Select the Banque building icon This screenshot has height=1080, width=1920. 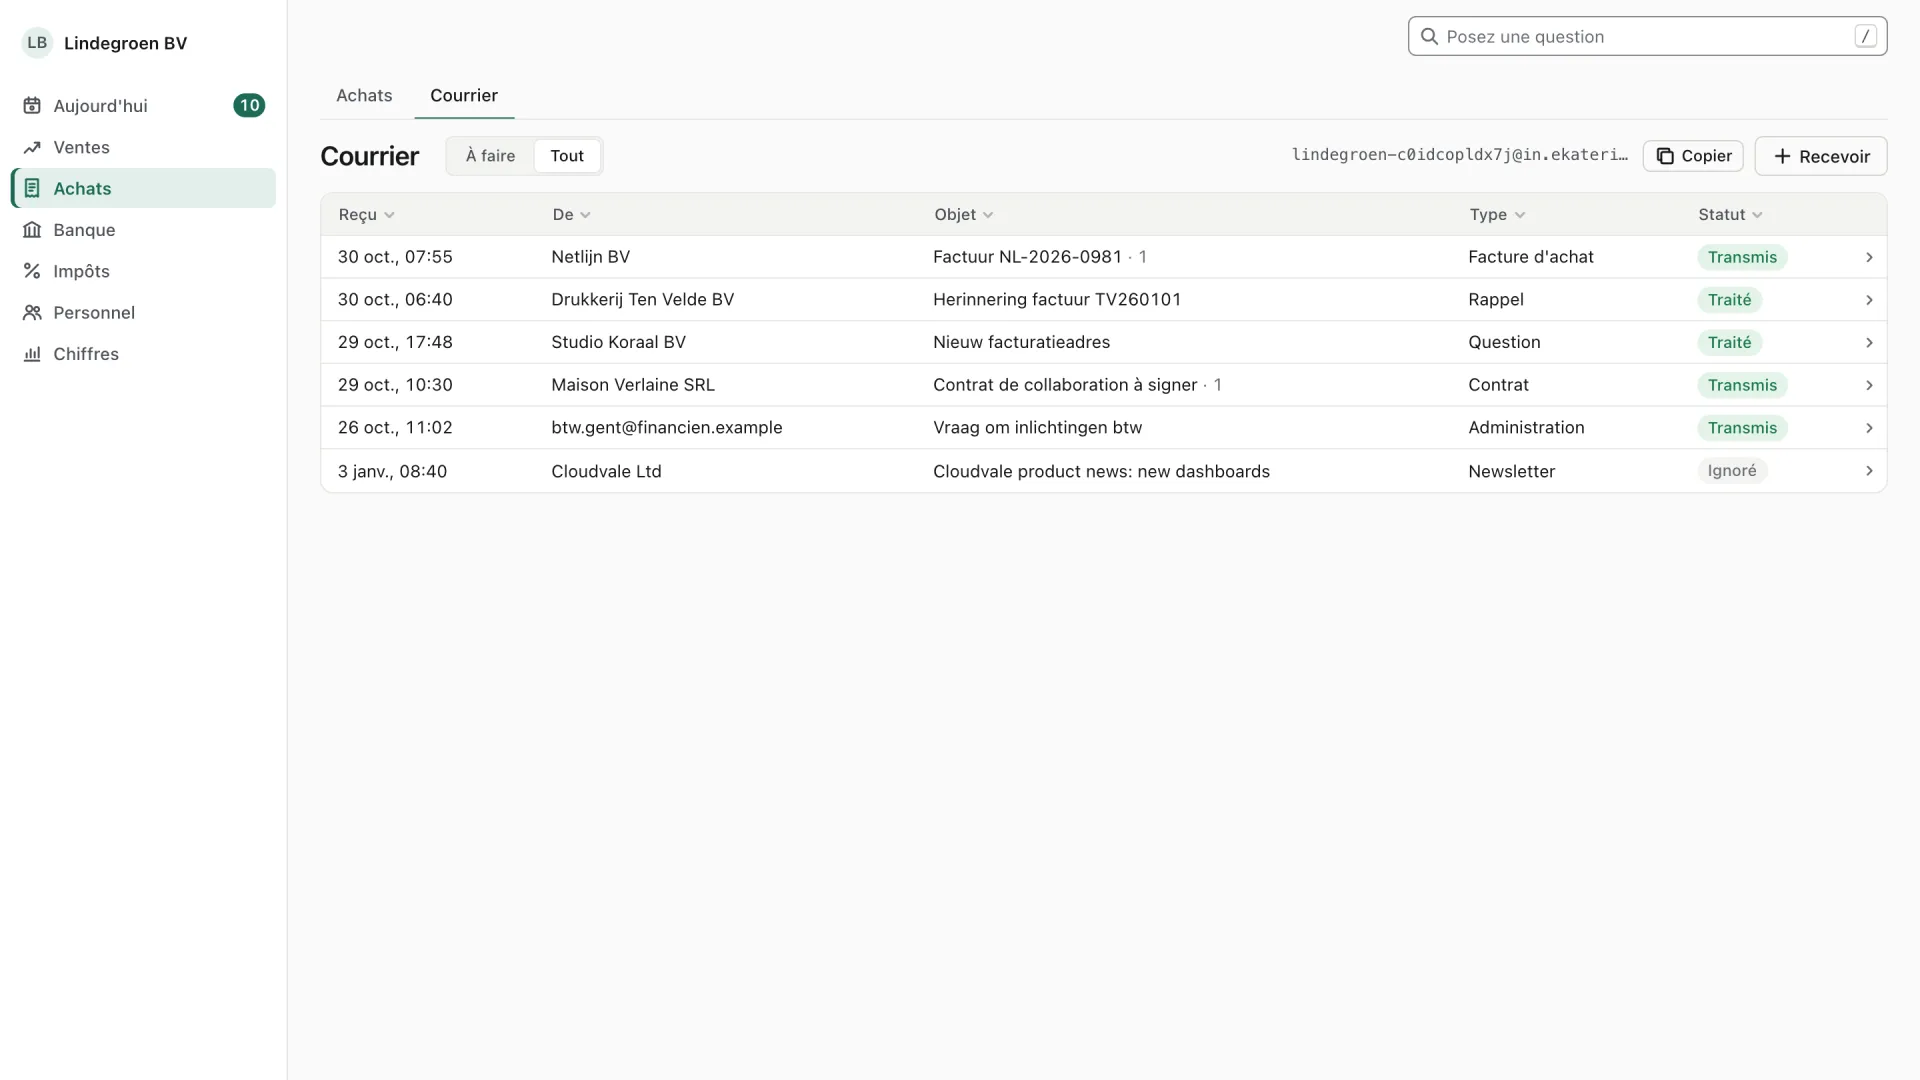tap(32, 230)
